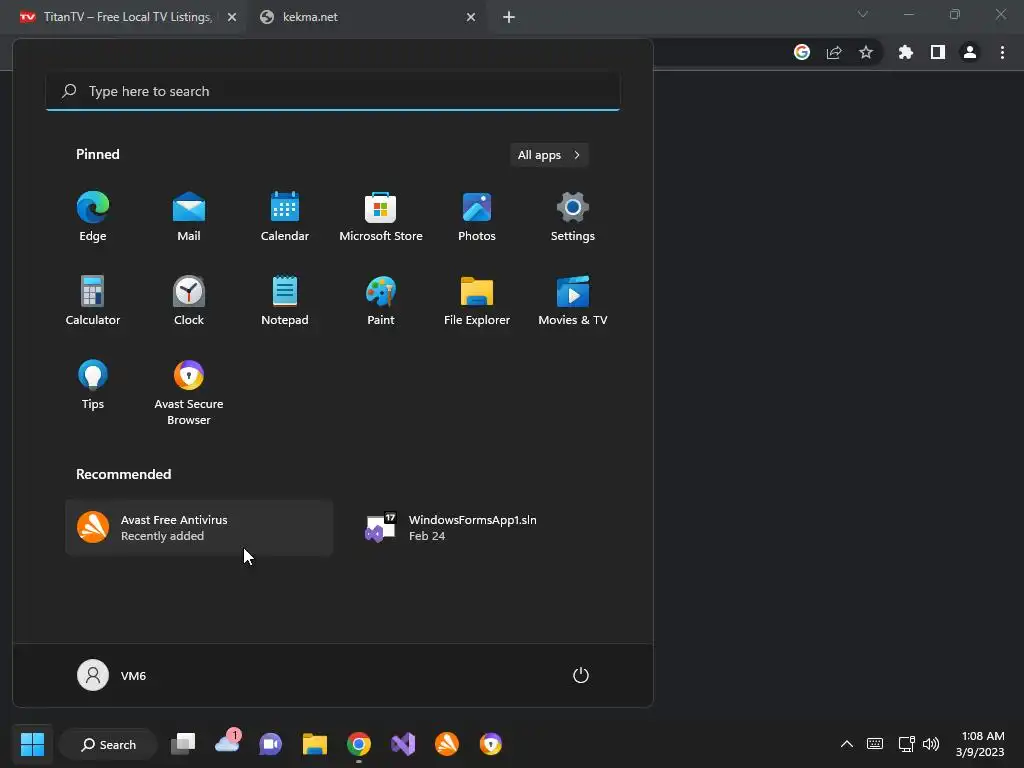1024x768 pixels.
Task: Open File Explorer pinned app
Action: pyautogui.click(x=477, y=300)
